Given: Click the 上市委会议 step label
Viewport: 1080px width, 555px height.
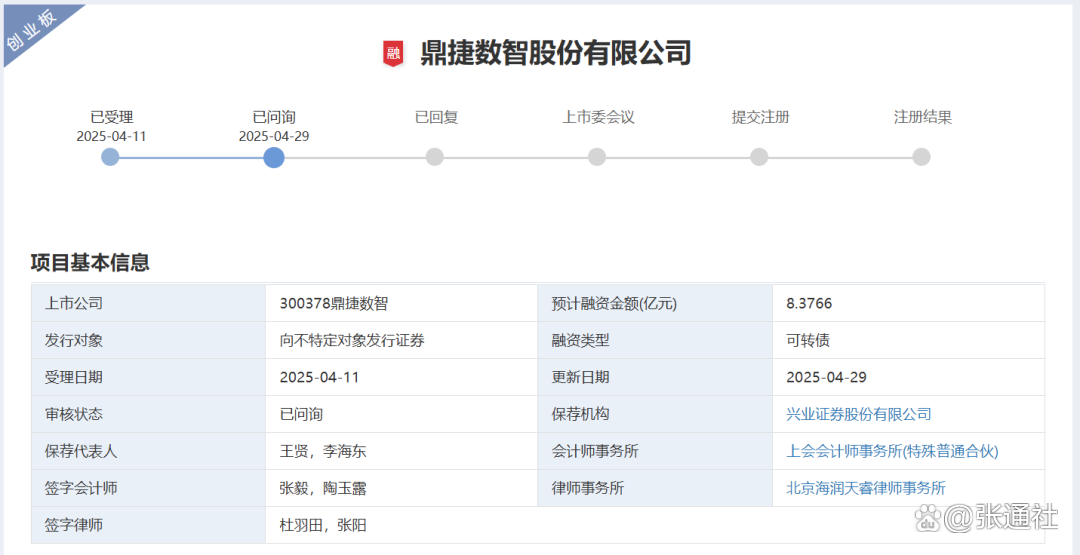Looking at the screenshot, I should click(x=598, y=118).
